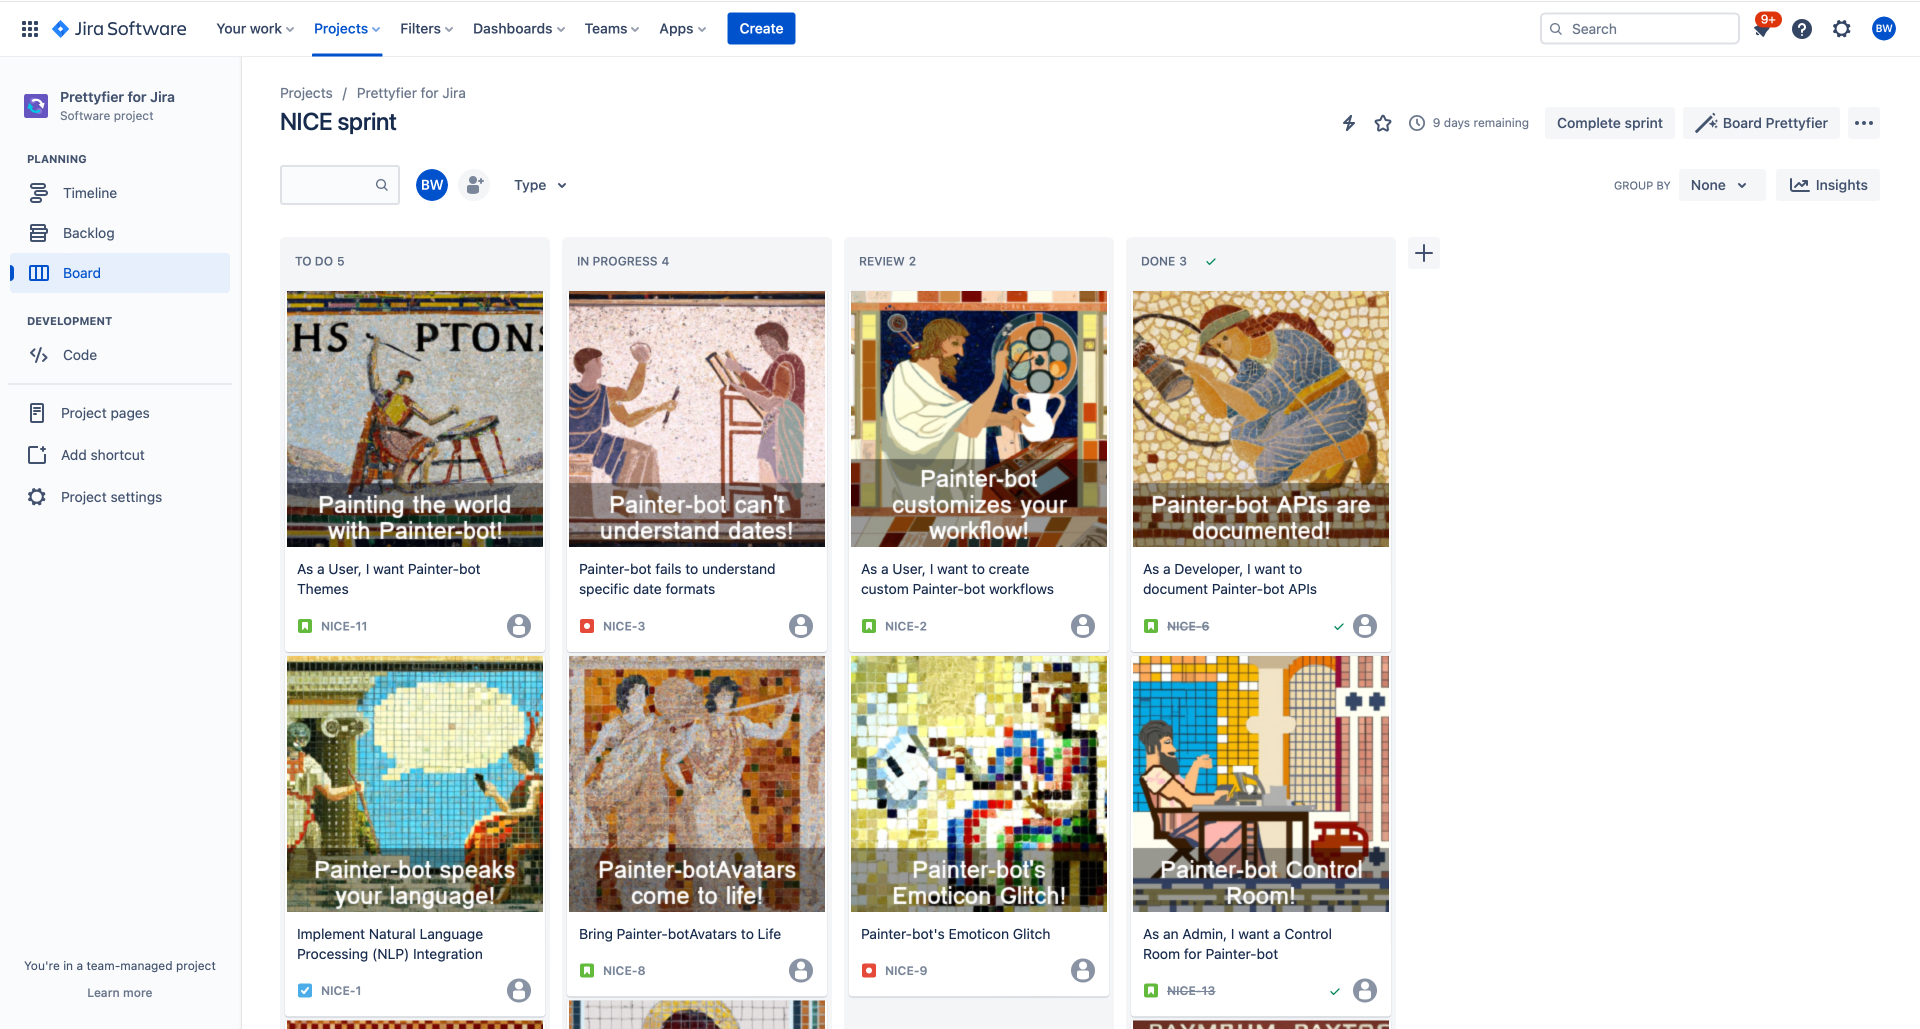Click the 9 days remaining indicator

coord(1469,123)
